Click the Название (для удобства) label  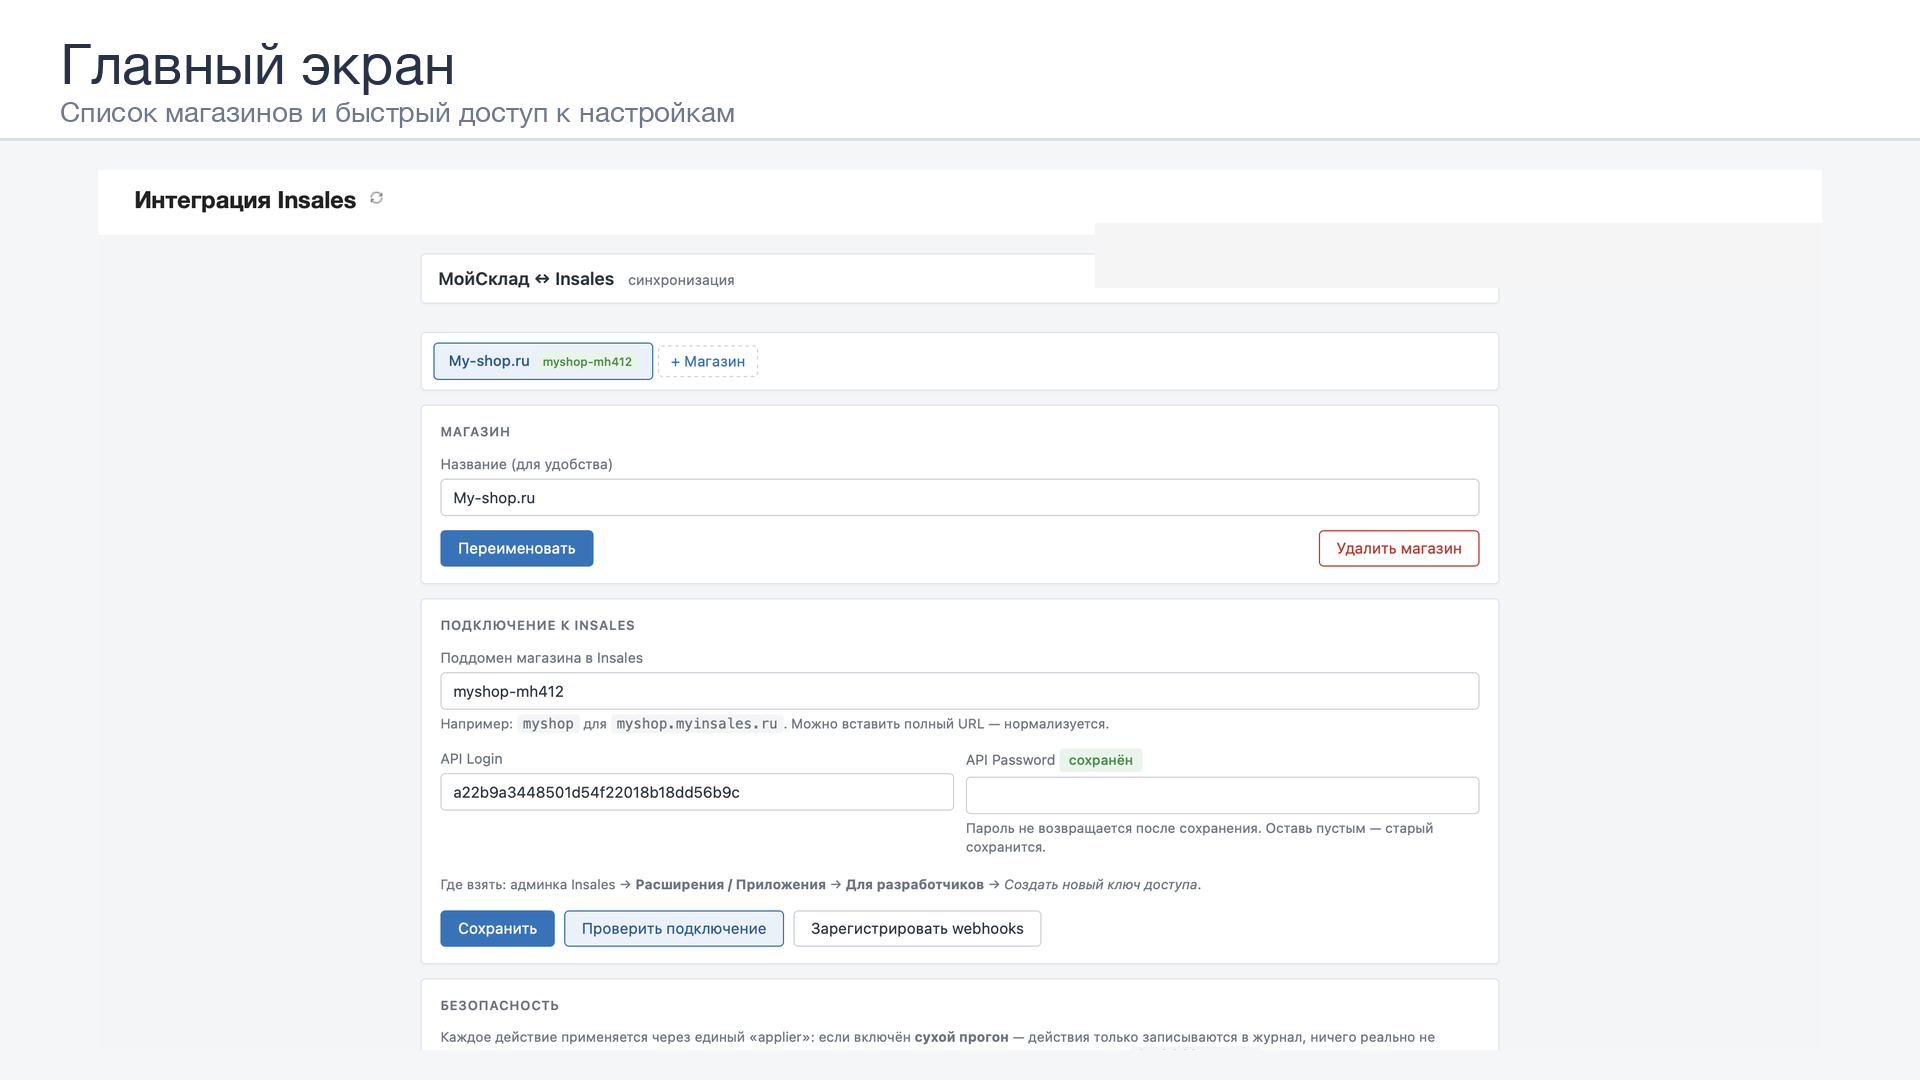click(527, 464)
